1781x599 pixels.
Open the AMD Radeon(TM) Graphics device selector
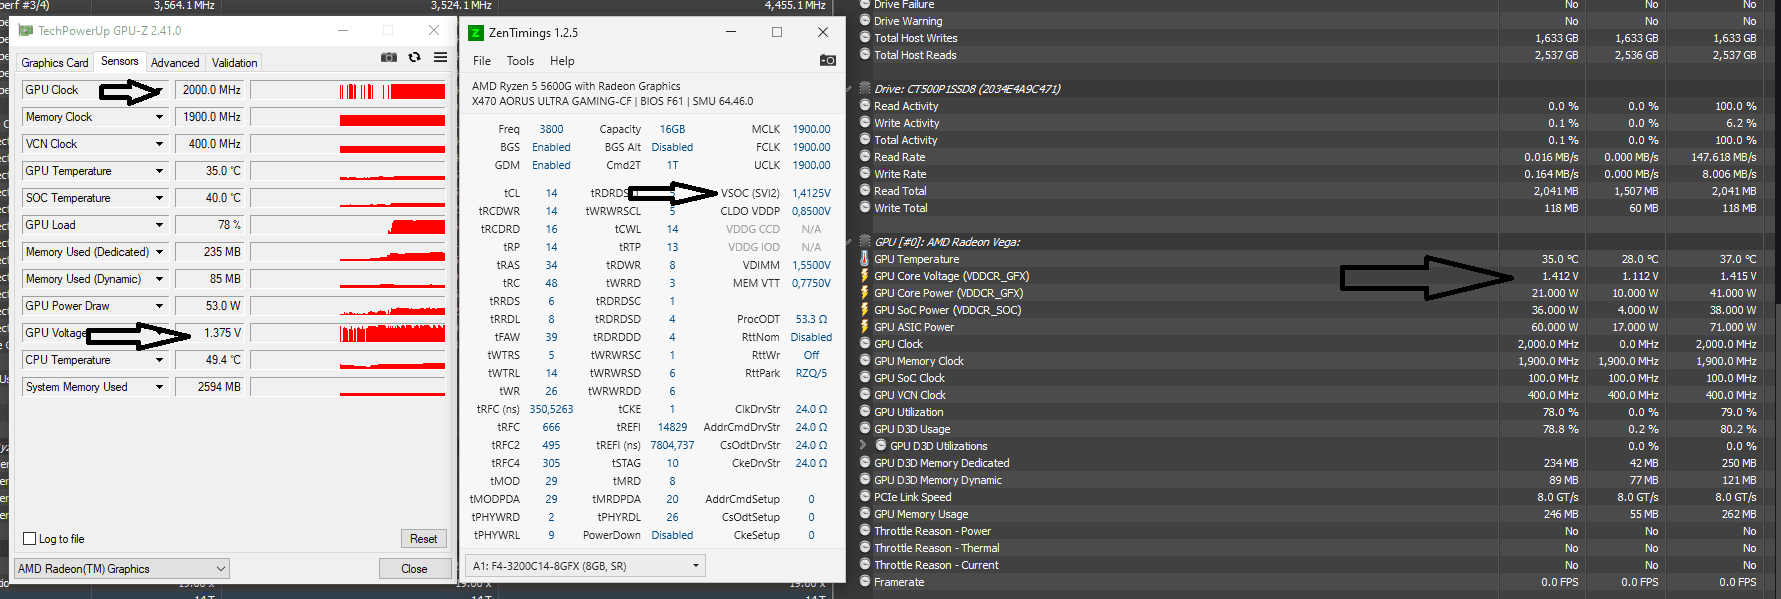click(x=122, y=569)
